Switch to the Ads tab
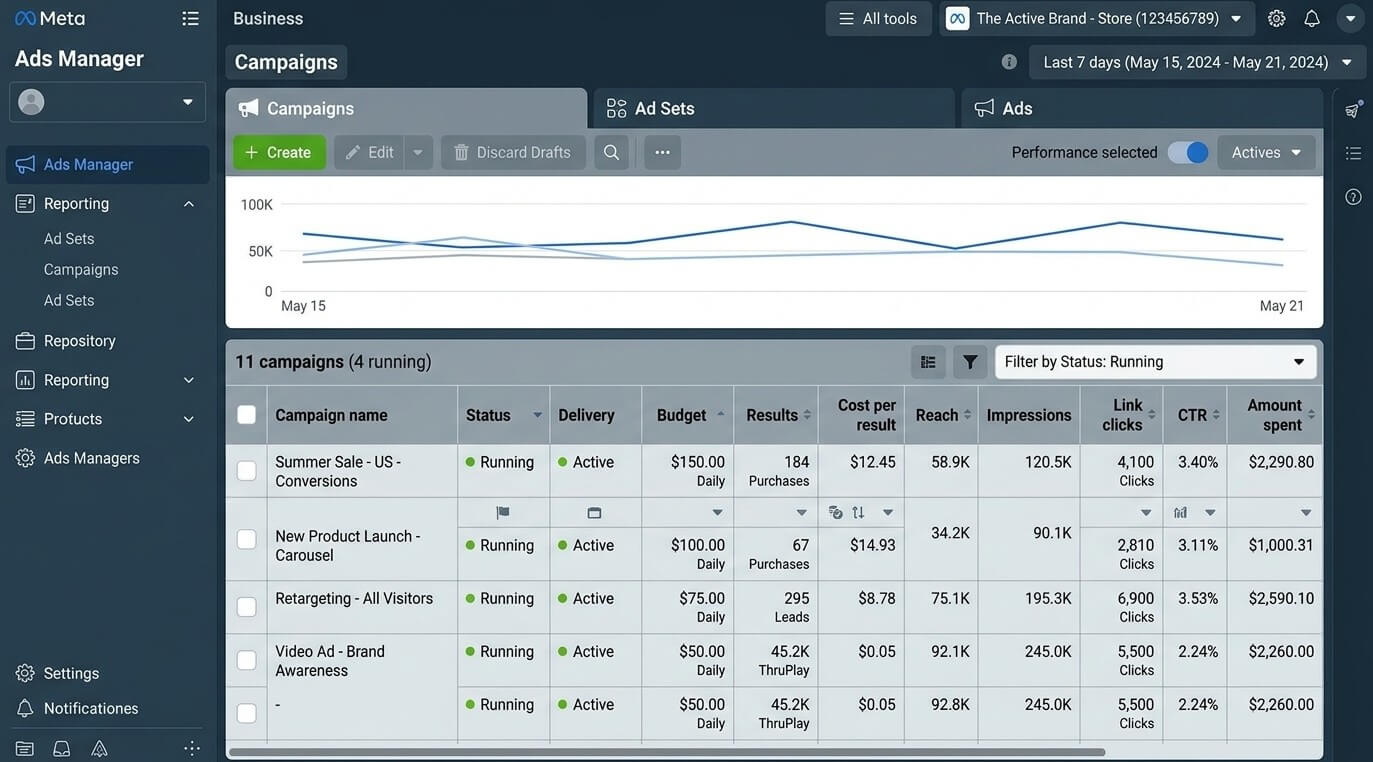The height and width of the screenshot is (762, 1373). (x=1142, y=108)
